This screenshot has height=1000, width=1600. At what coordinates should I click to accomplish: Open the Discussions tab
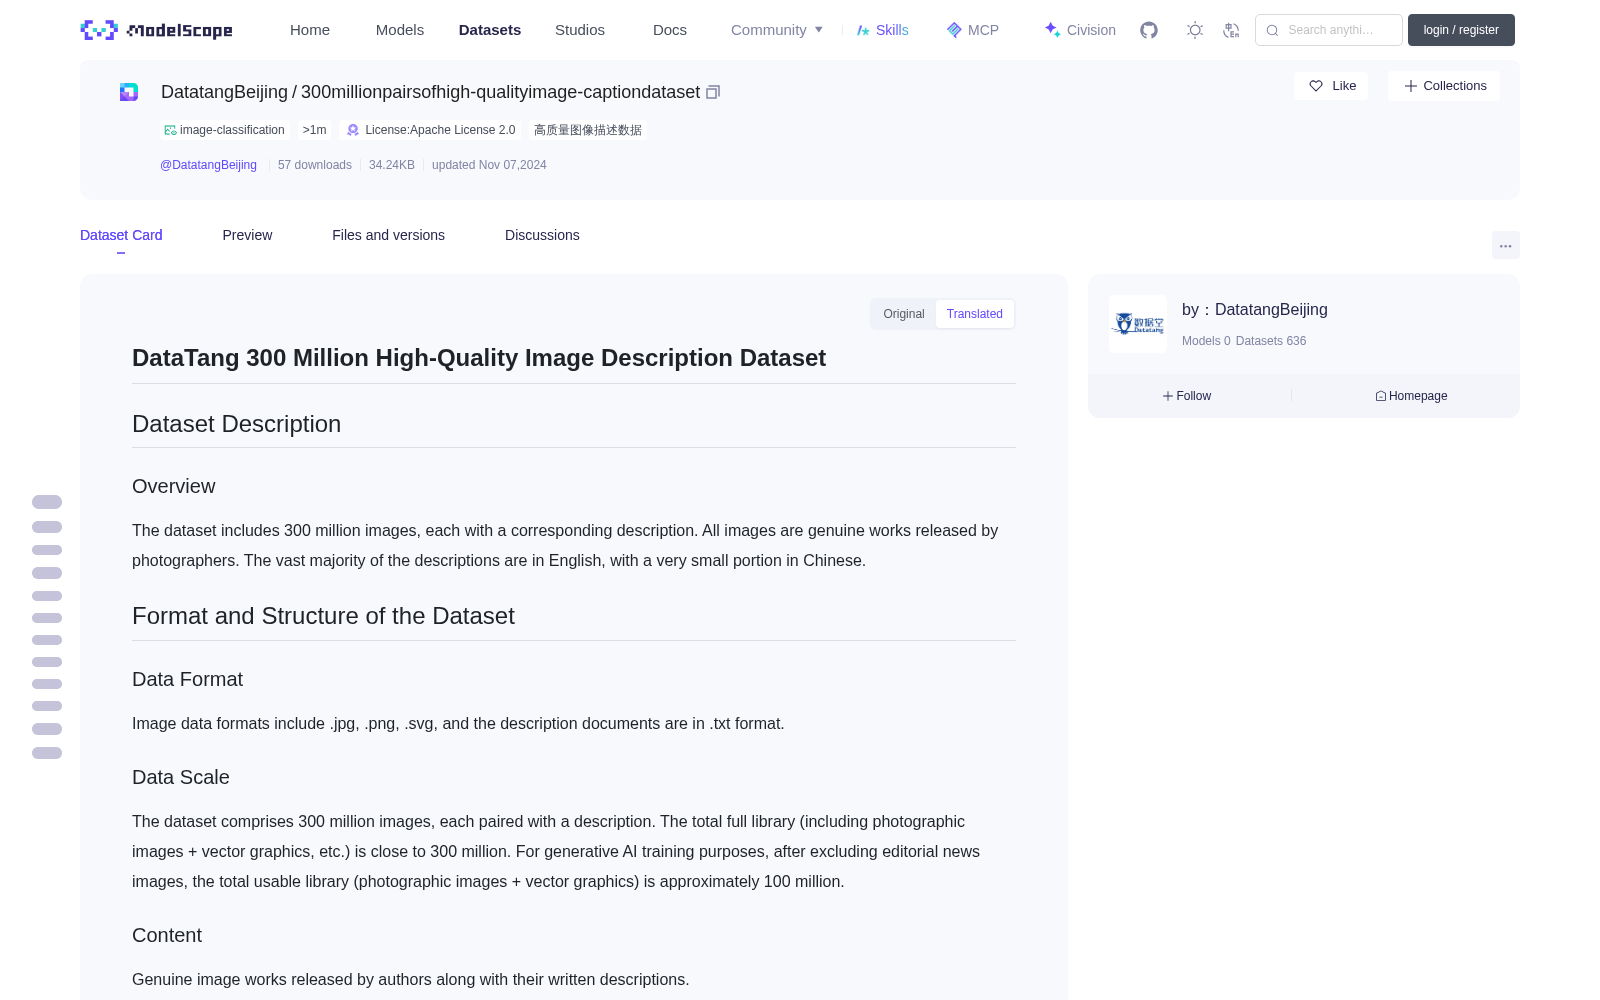coord(542,235)
